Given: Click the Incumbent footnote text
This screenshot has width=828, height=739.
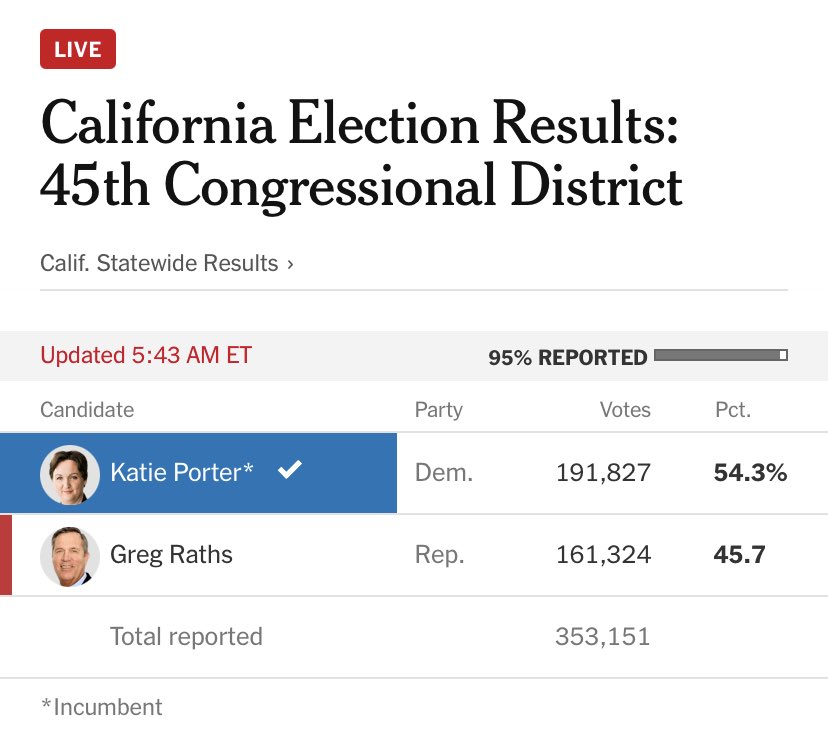Looking at the screenshot, I should [x=102, y=707].
